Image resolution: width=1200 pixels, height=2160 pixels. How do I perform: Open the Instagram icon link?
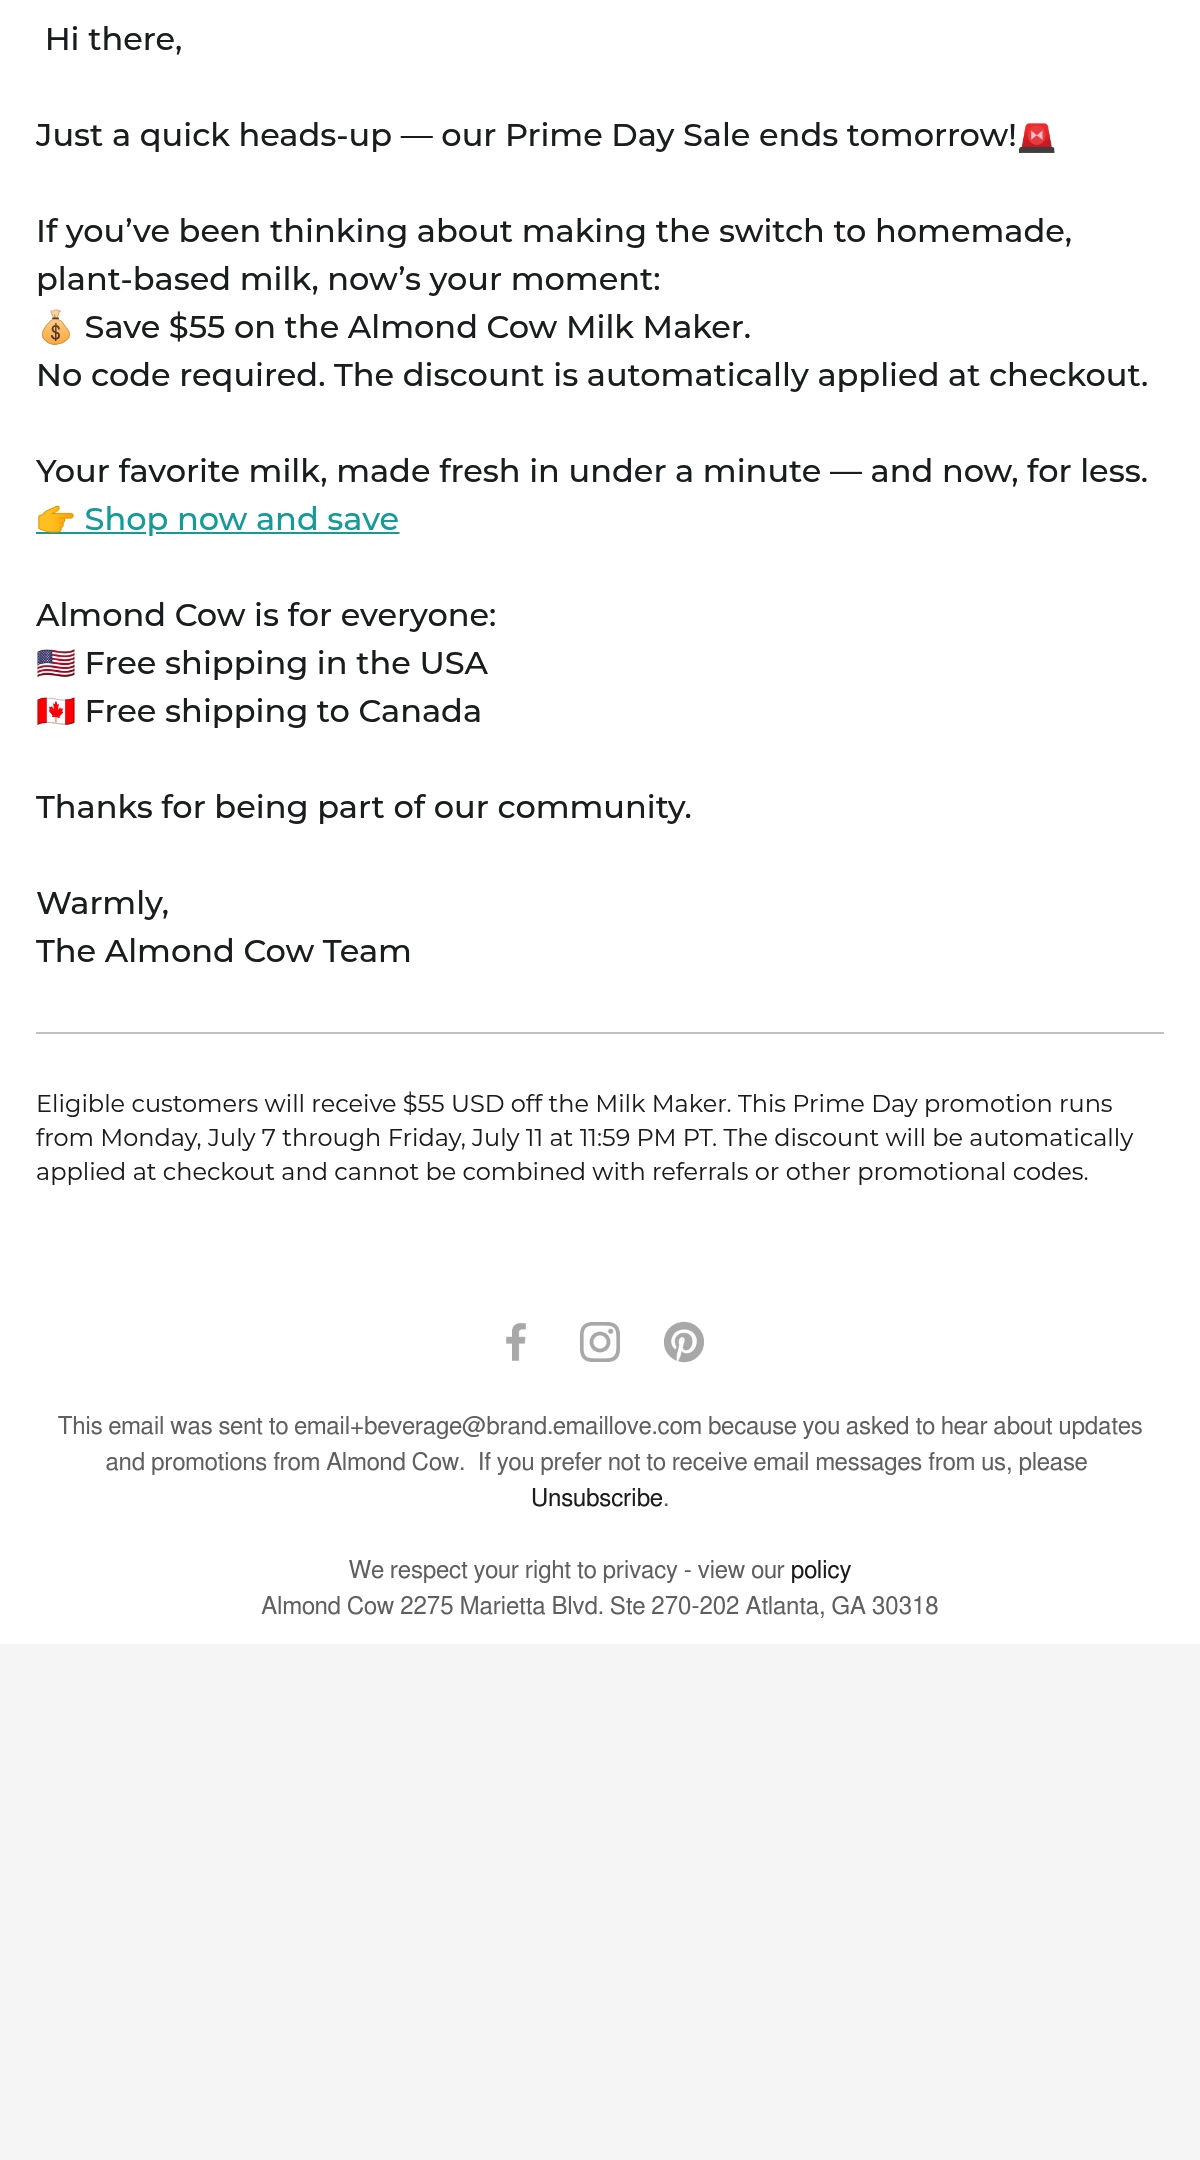tap(600, 1342)
